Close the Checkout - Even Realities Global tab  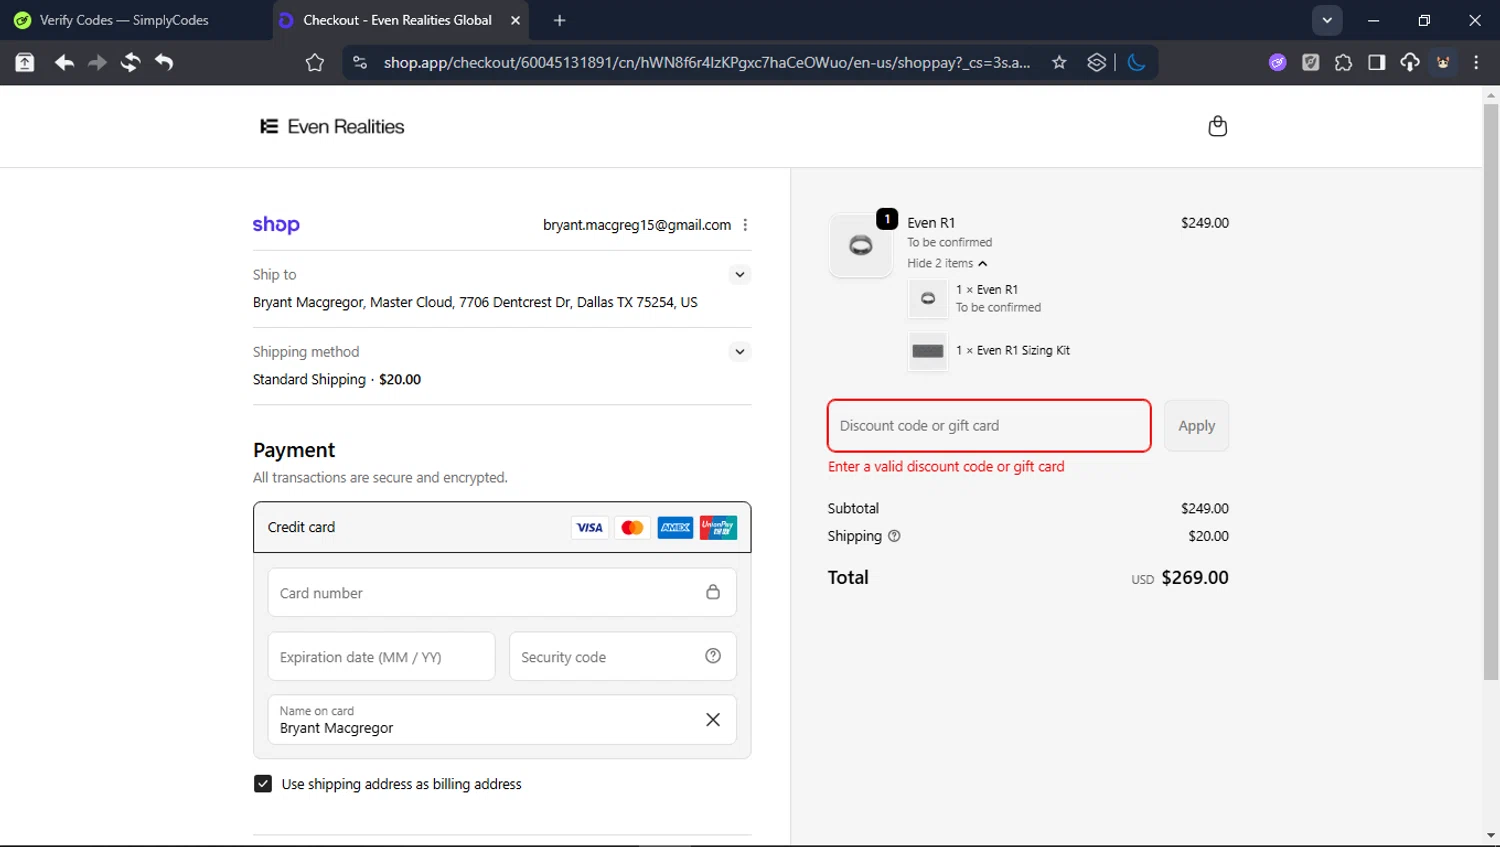[x=515, y=20]
